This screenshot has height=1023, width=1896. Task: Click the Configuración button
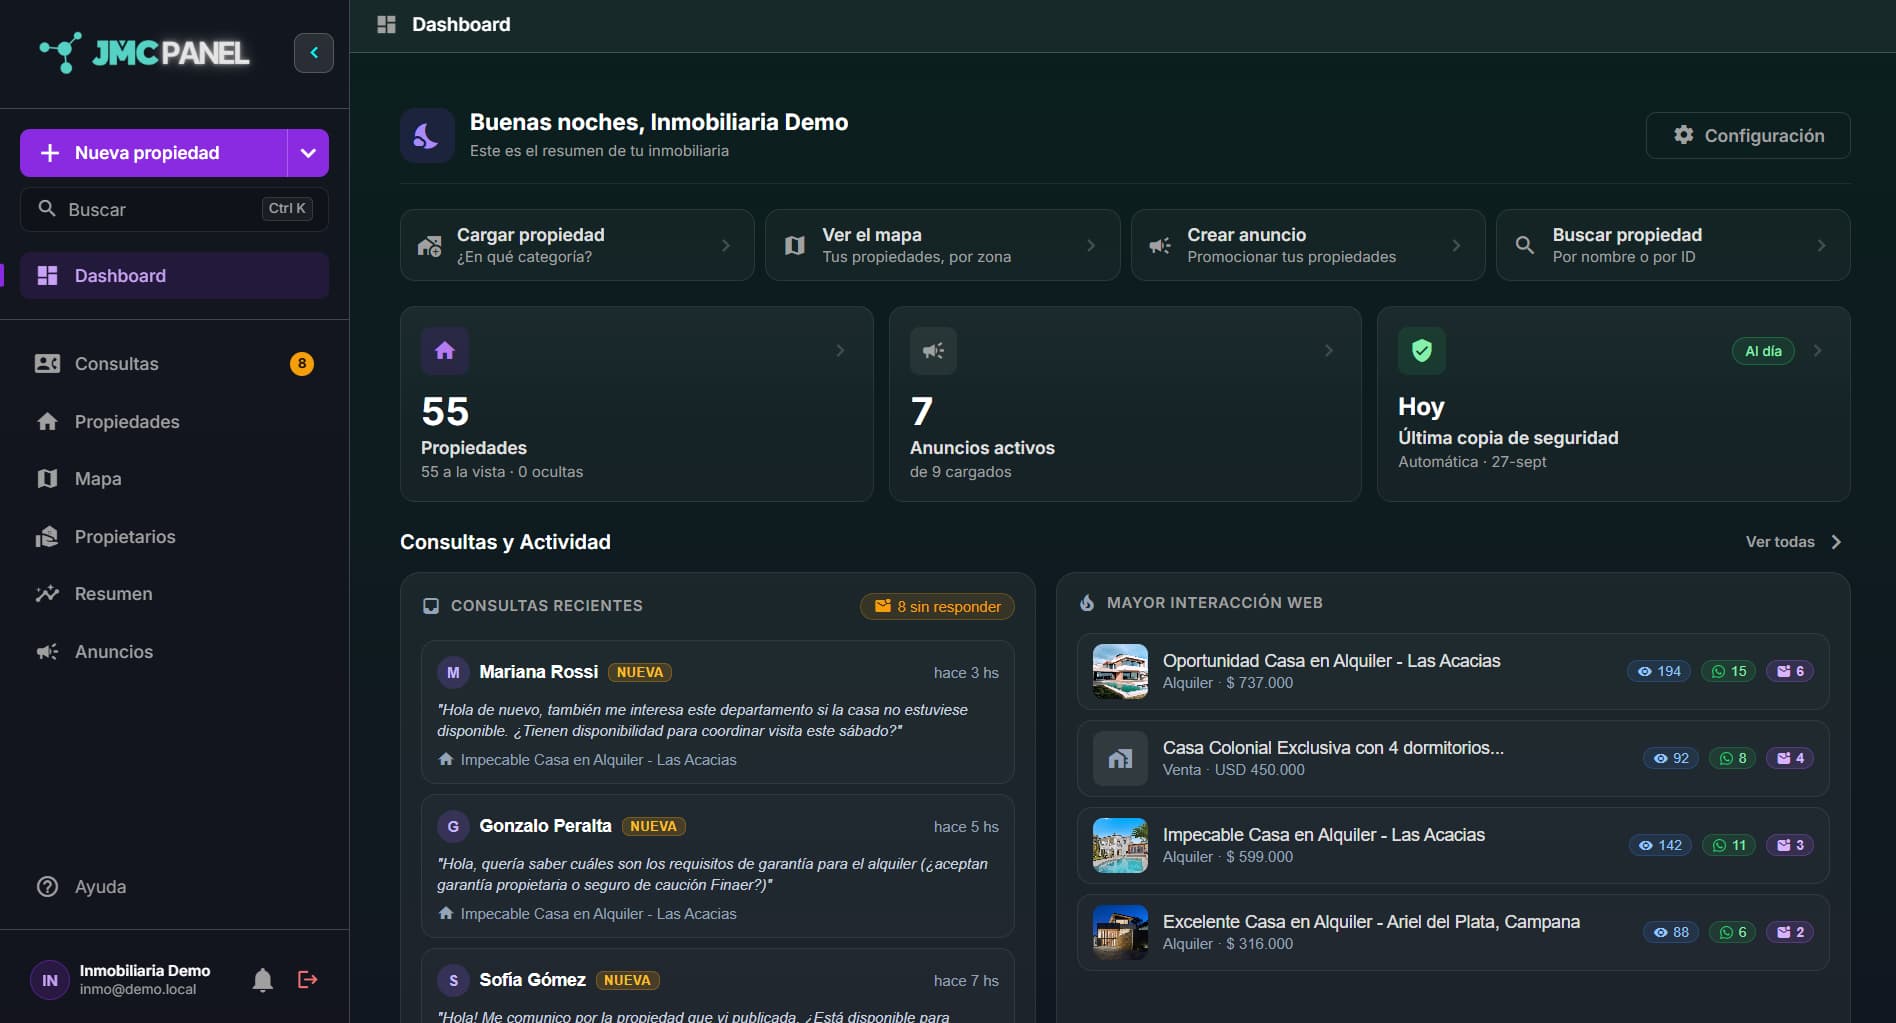pyautogui.click(x=1748, y=135)
